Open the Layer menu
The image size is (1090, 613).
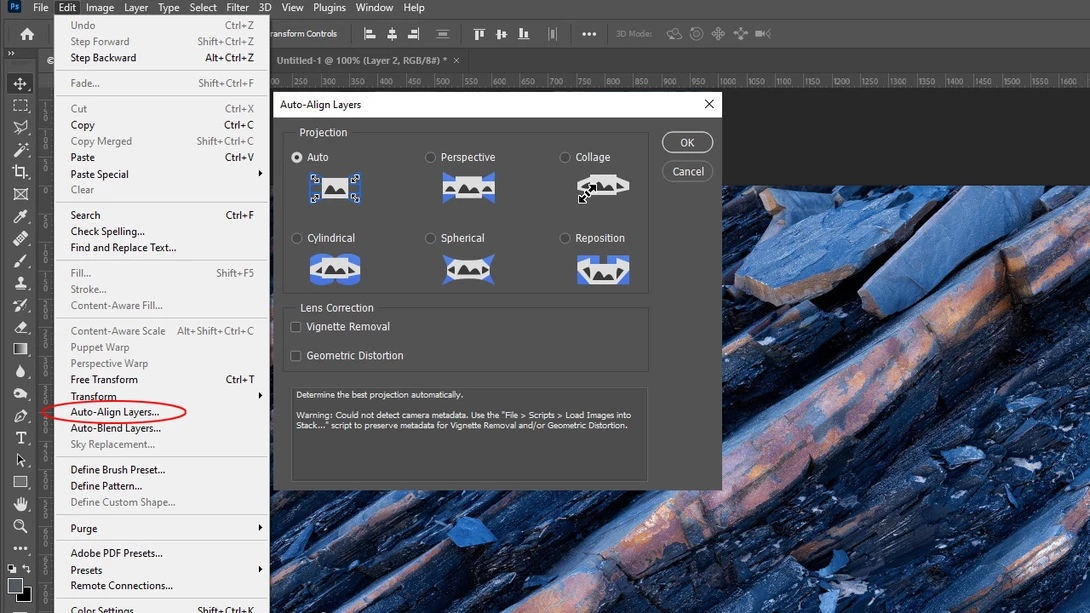click(x=136, y=8)
